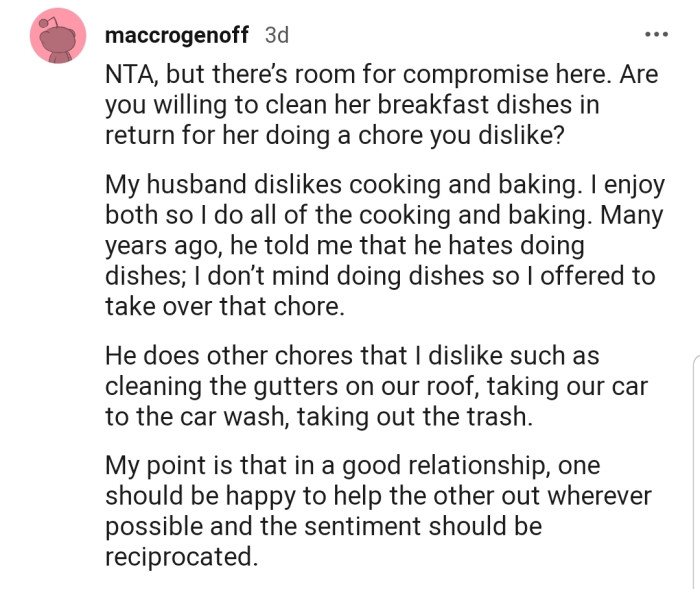
Task: Click the text "take over that chore."
Action: point(224,306)
